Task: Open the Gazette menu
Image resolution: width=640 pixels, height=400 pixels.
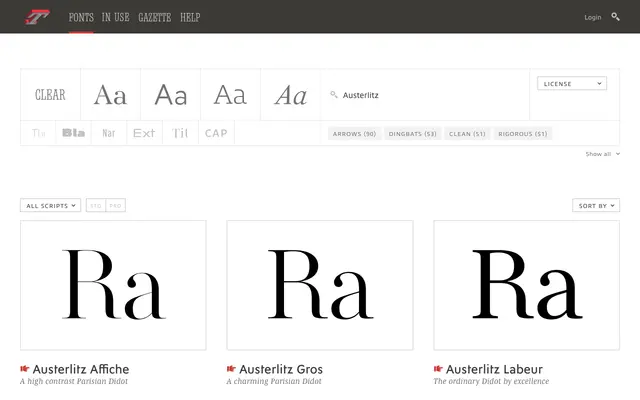Action: tap(155, 17)
